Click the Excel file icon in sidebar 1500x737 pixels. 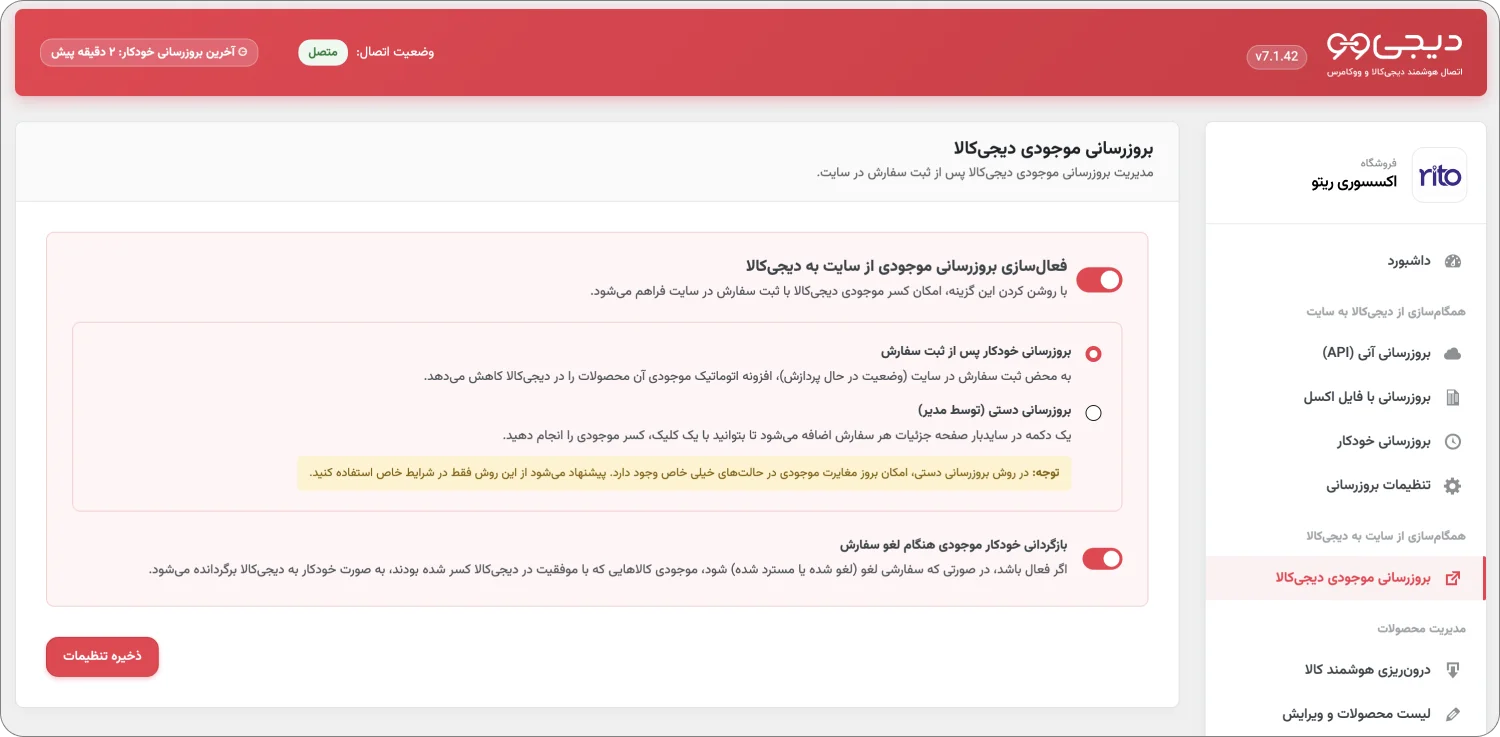(x=1453, y=397)
